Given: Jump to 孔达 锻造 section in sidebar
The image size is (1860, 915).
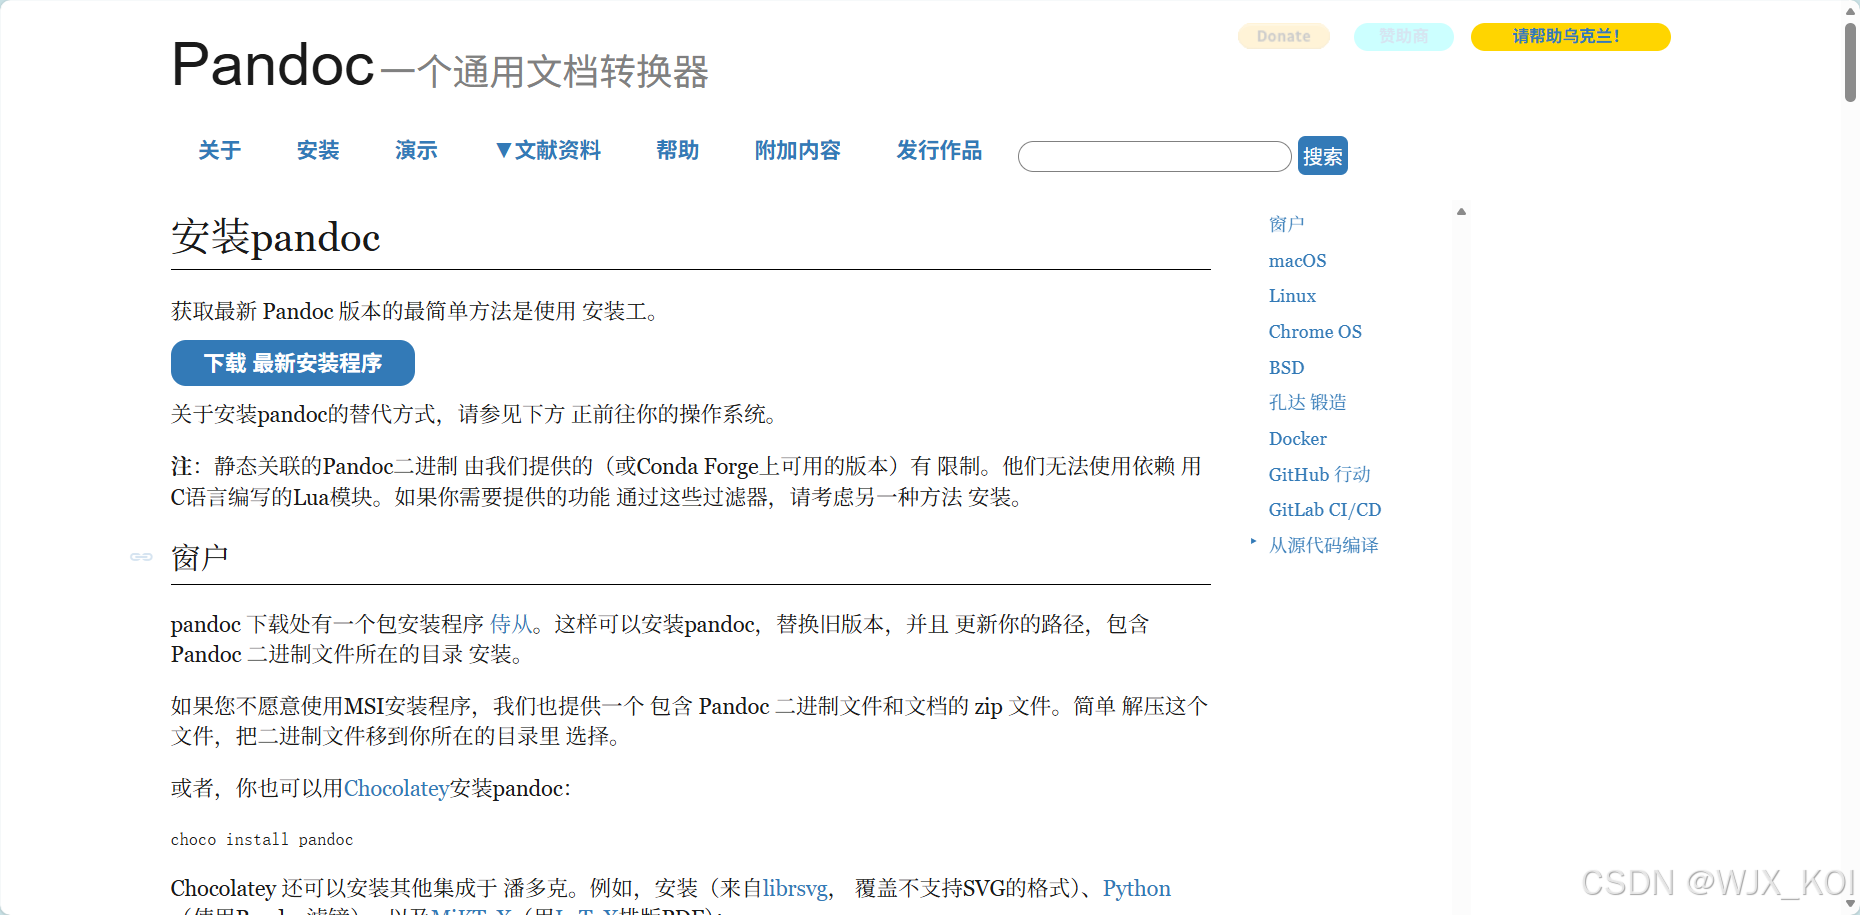Looking at the screenshot, I should [1307, 402].
